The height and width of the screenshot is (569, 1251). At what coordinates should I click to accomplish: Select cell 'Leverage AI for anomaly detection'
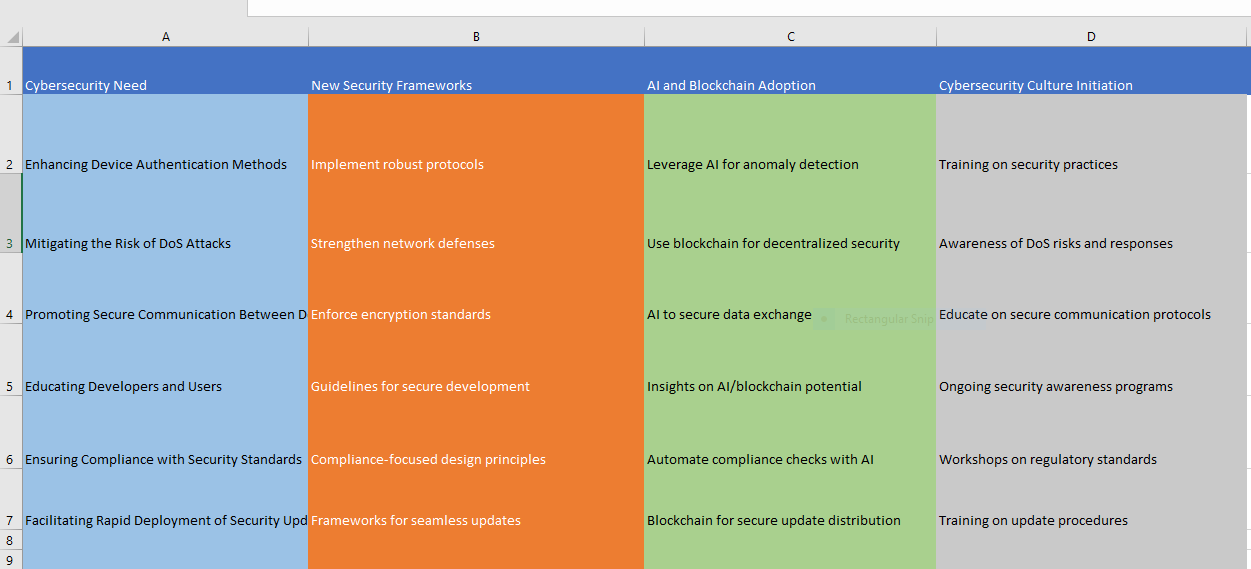[790, 134]
